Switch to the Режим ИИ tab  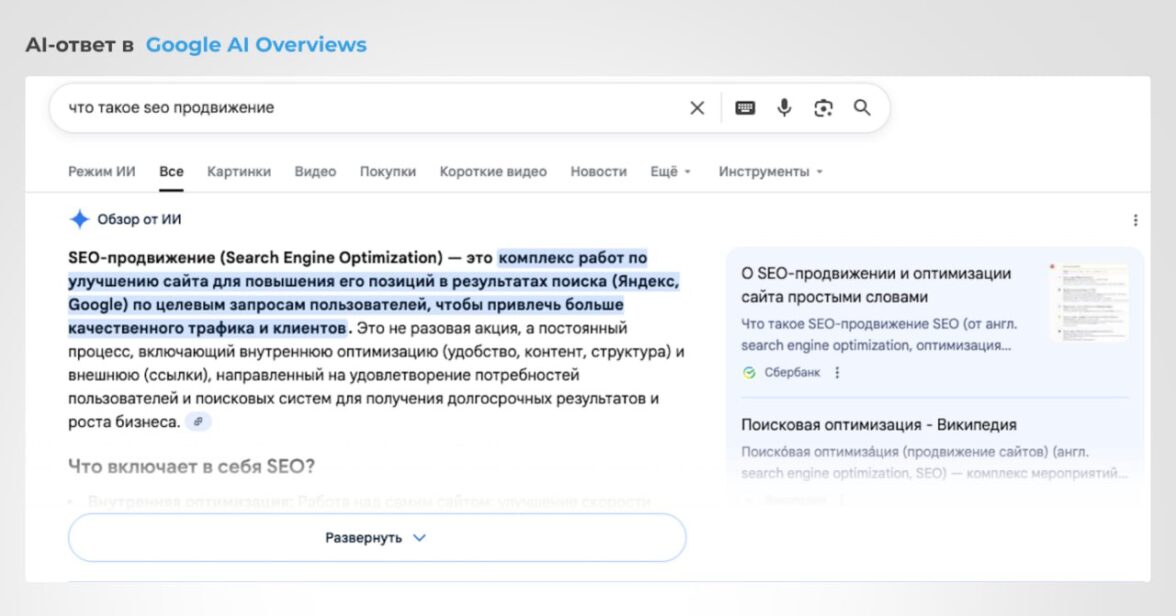tap(102, 172)
